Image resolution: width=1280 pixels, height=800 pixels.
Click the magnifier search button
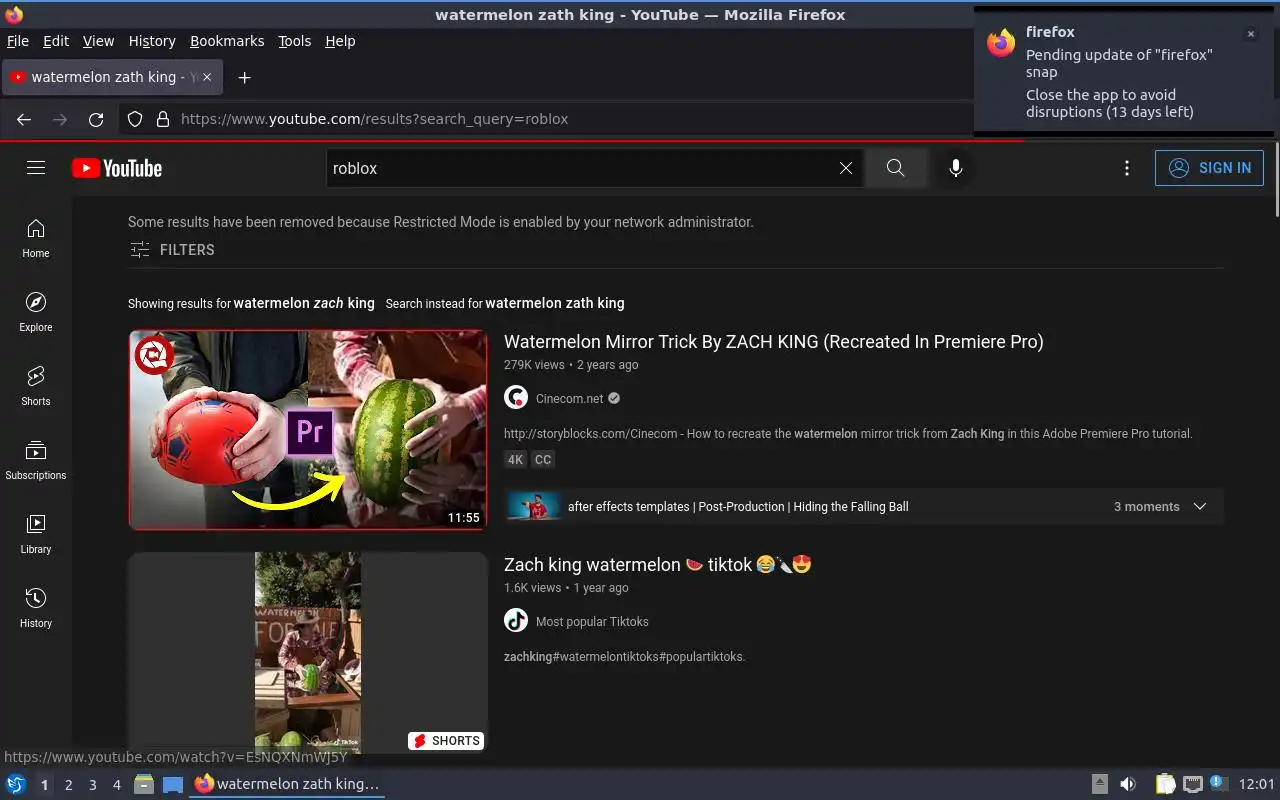(896, 168)
